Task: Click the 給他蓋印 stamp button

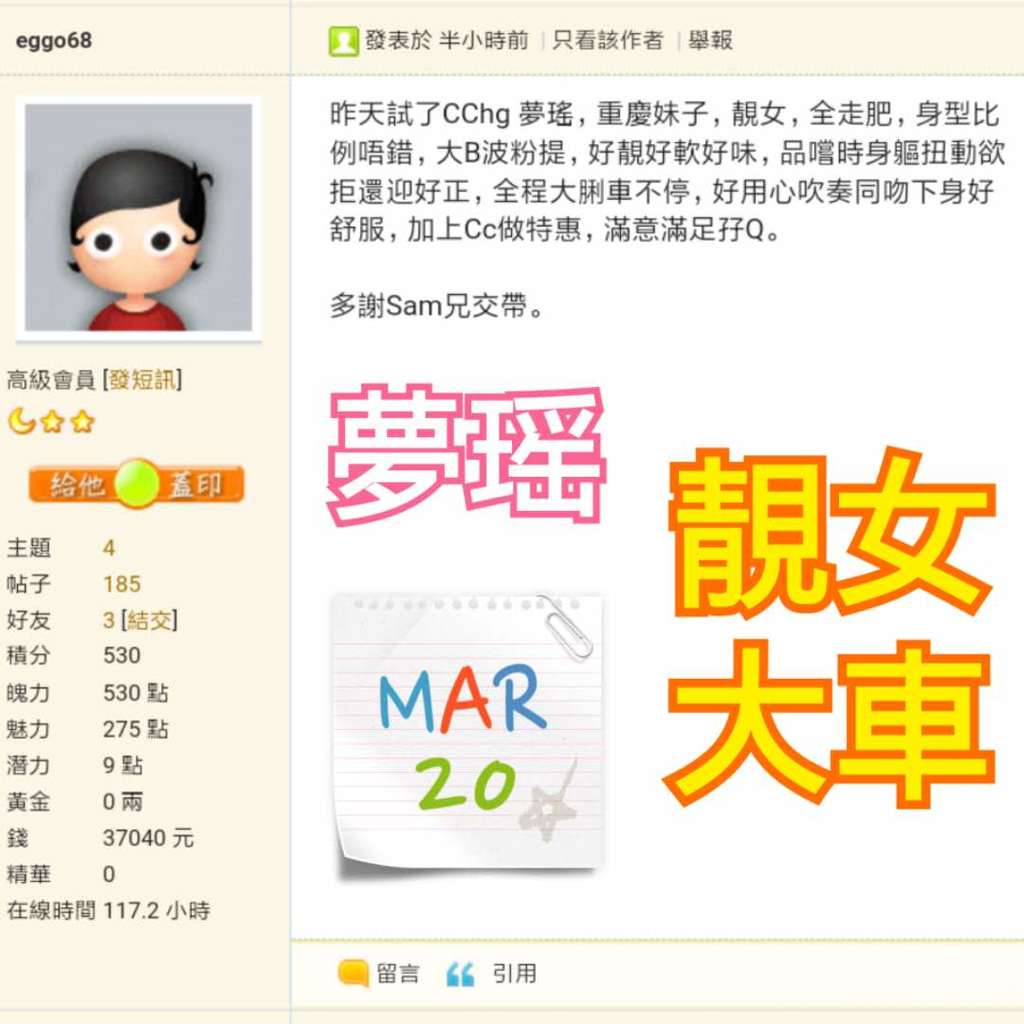Action: click(136, 484)
